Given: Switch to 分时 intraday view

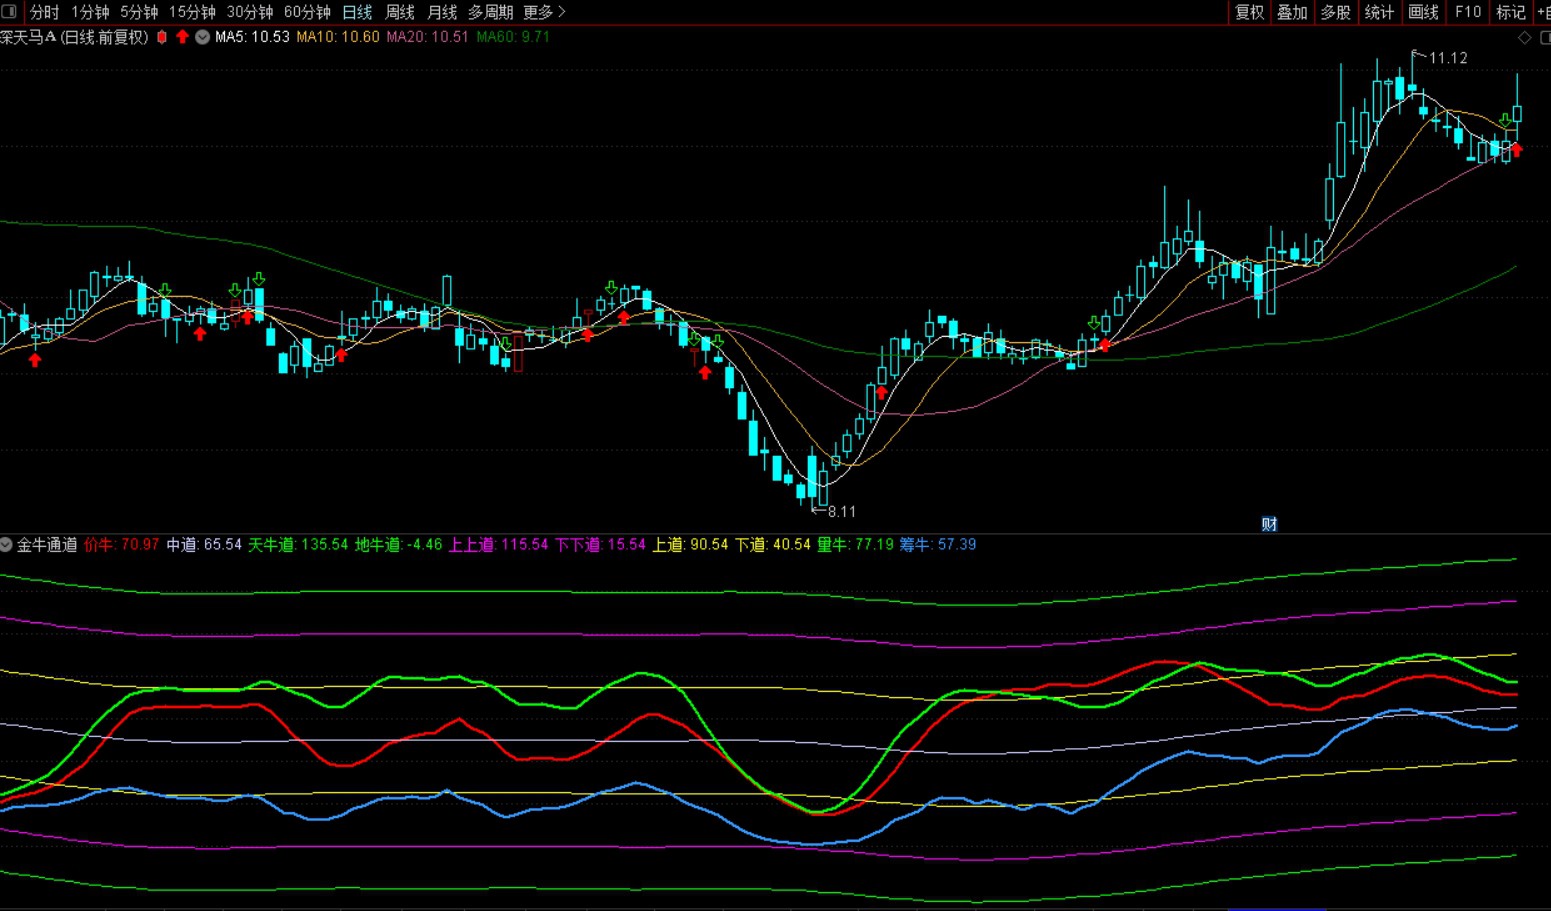Looking at the screenshot, I should 44,12.
